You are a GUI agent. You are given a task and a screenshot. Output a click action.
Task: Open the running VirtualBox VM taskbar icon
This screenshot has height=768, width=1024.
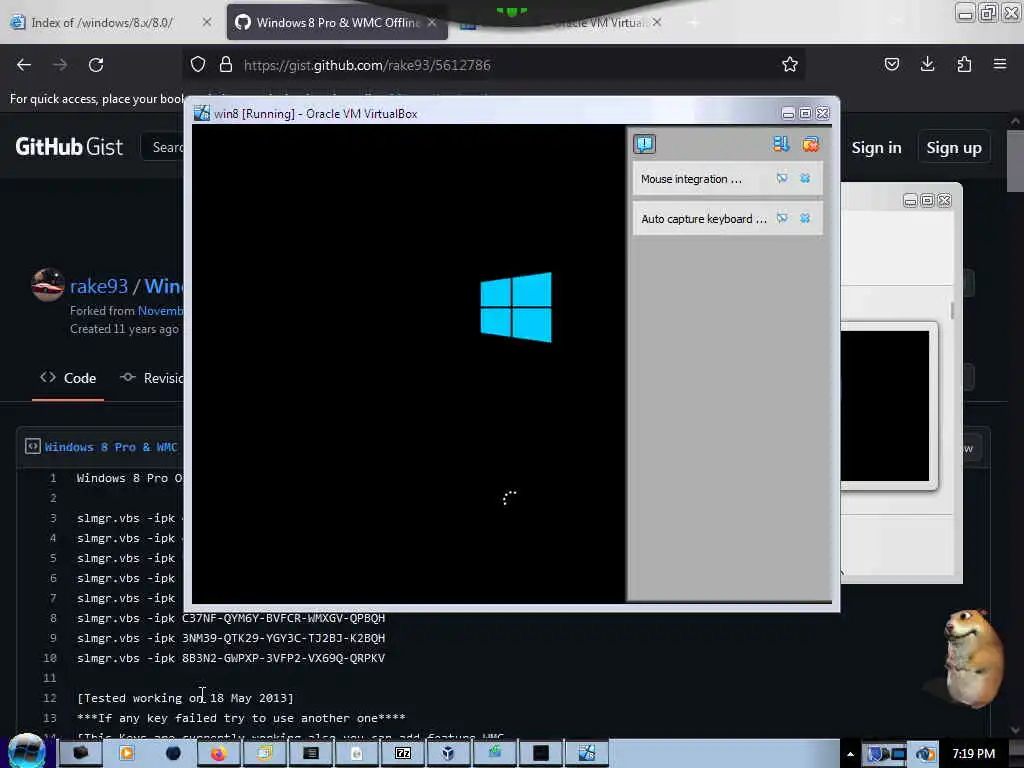587,754
